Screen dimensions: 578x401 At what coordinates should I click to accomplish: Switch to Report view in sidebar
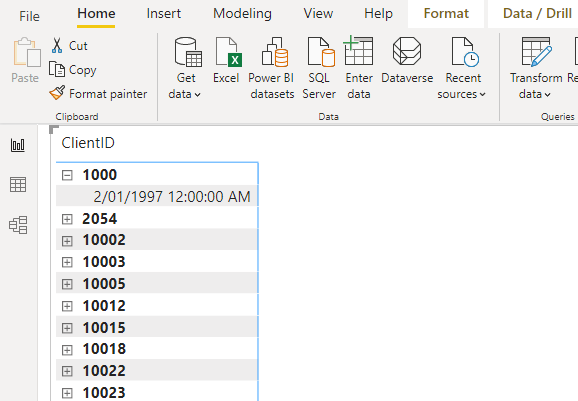(18, 145)
